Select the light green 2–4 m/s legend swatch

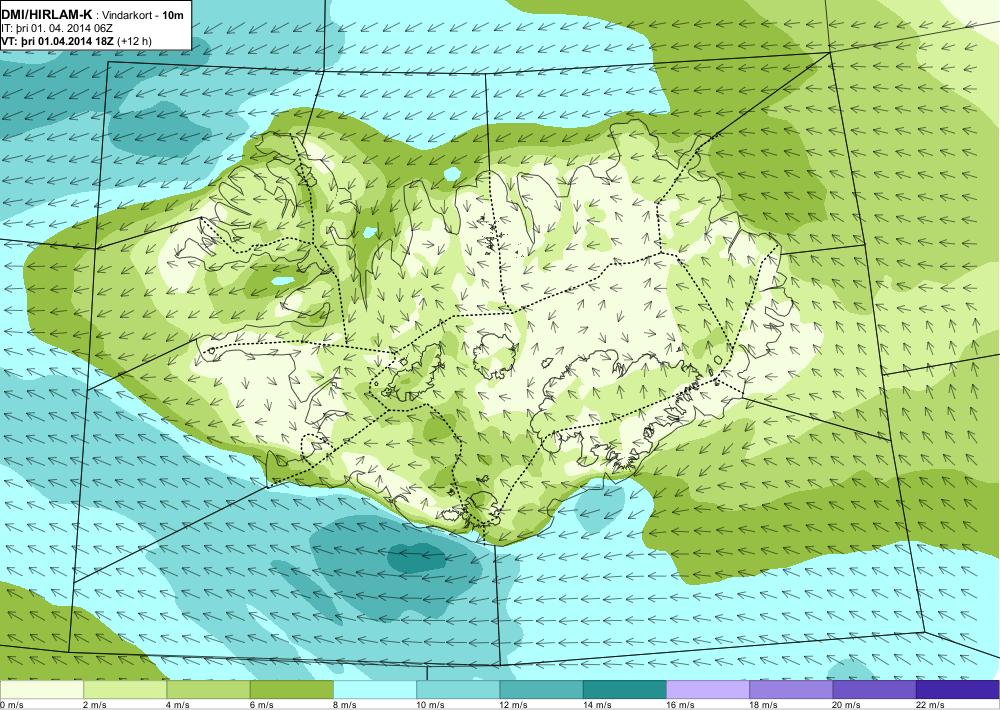click(125, 690)
